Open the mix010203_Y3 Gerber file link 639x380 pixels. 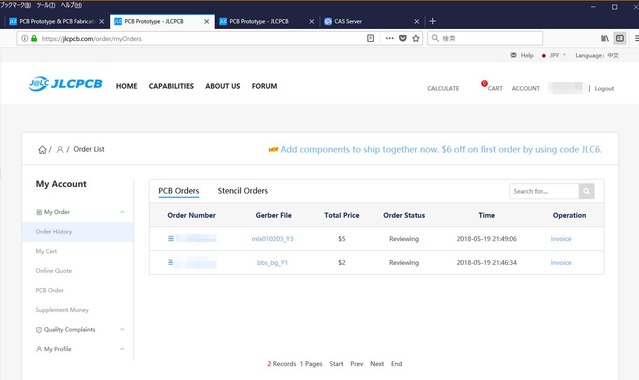click(x=272, y=239)
